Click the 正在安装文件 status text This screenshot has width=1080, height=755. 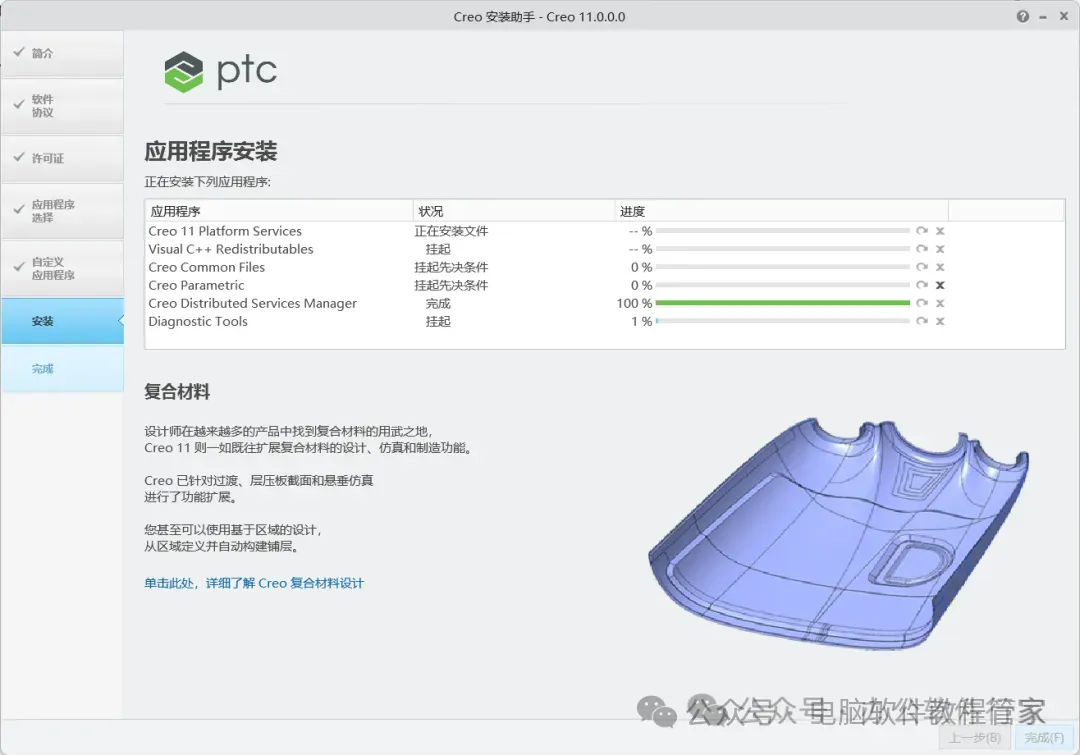coord(451,231)
